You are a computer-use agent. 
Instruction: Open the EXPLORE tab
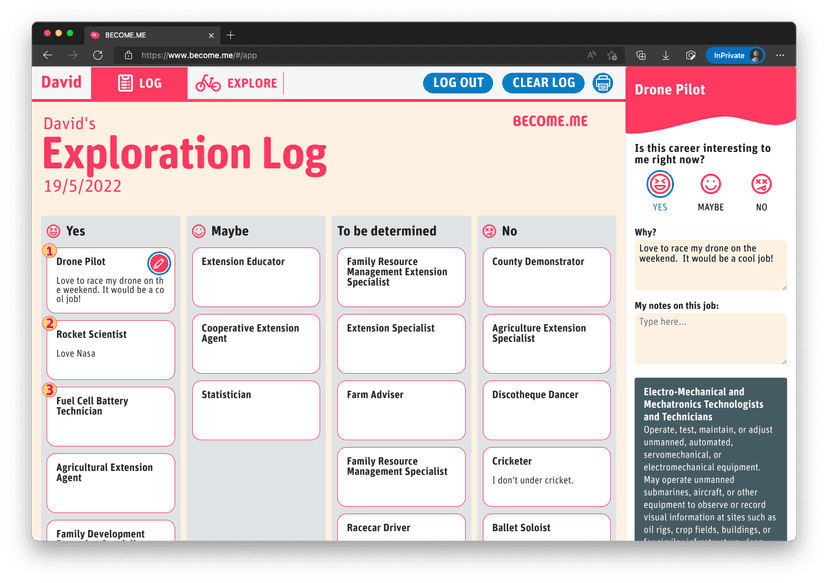pos(236,83)
